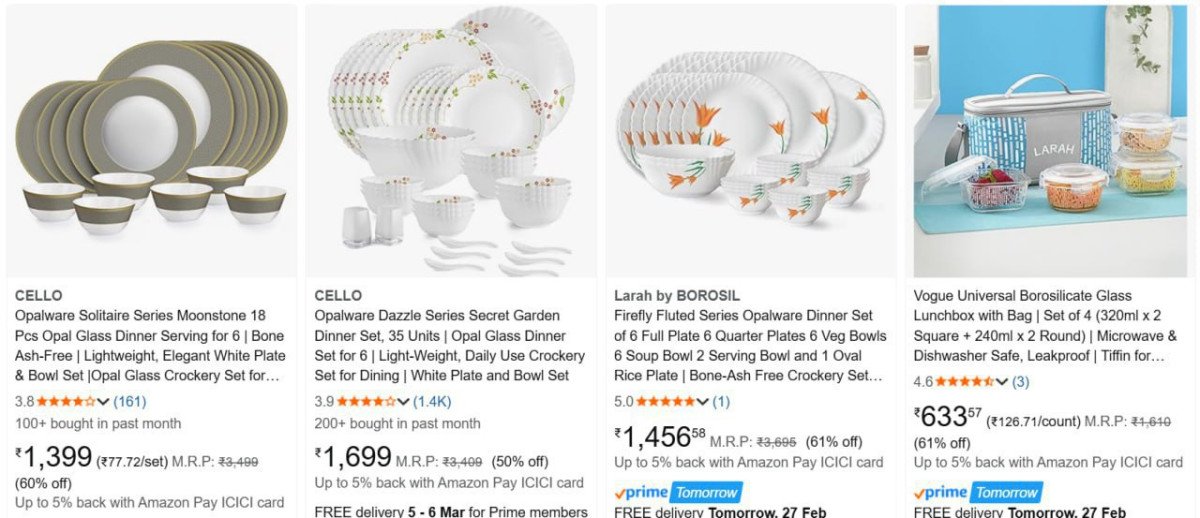Screen dimensions: 1200x518
Task: Click the 4.6 star rating icons
Action: coord(964,381)
